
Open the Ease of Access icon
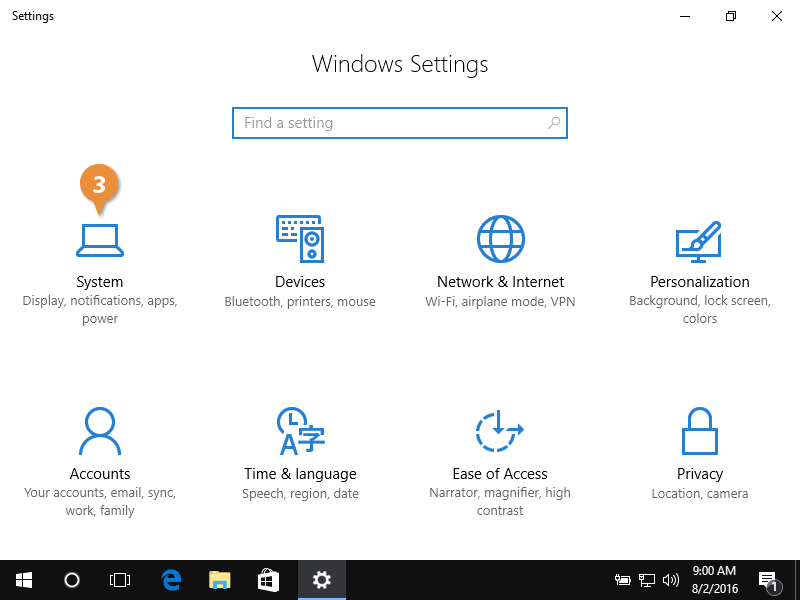pyautogui.click(x=500, y=431)
